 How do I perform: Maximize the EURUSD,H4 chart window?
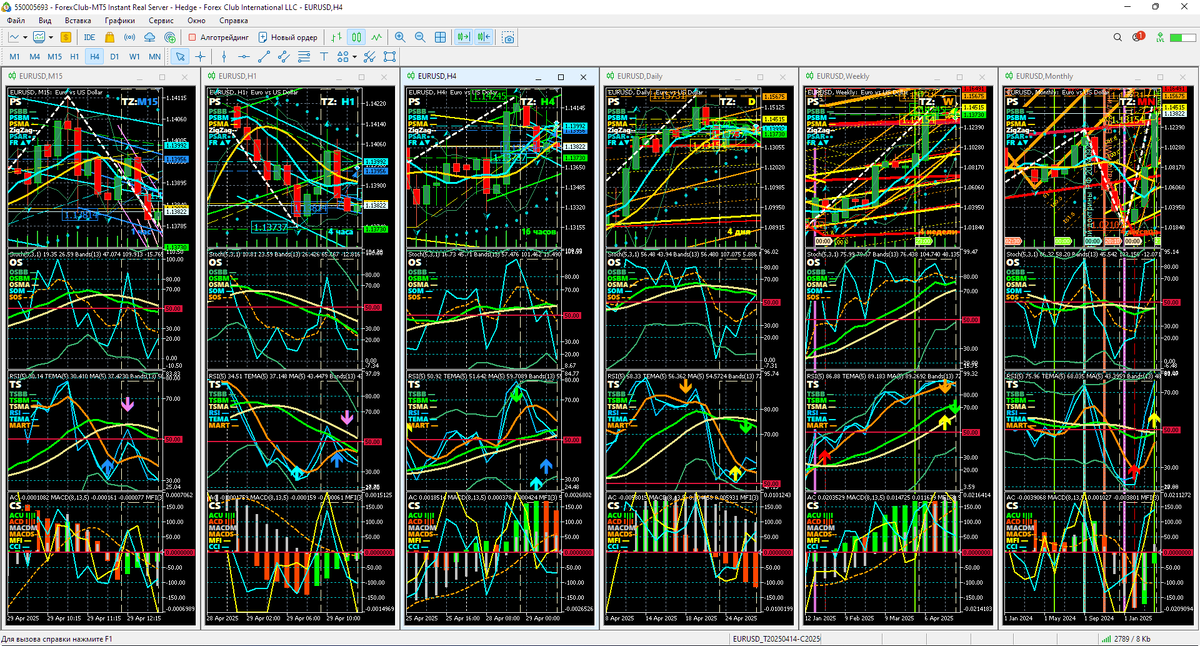(561, 76)
